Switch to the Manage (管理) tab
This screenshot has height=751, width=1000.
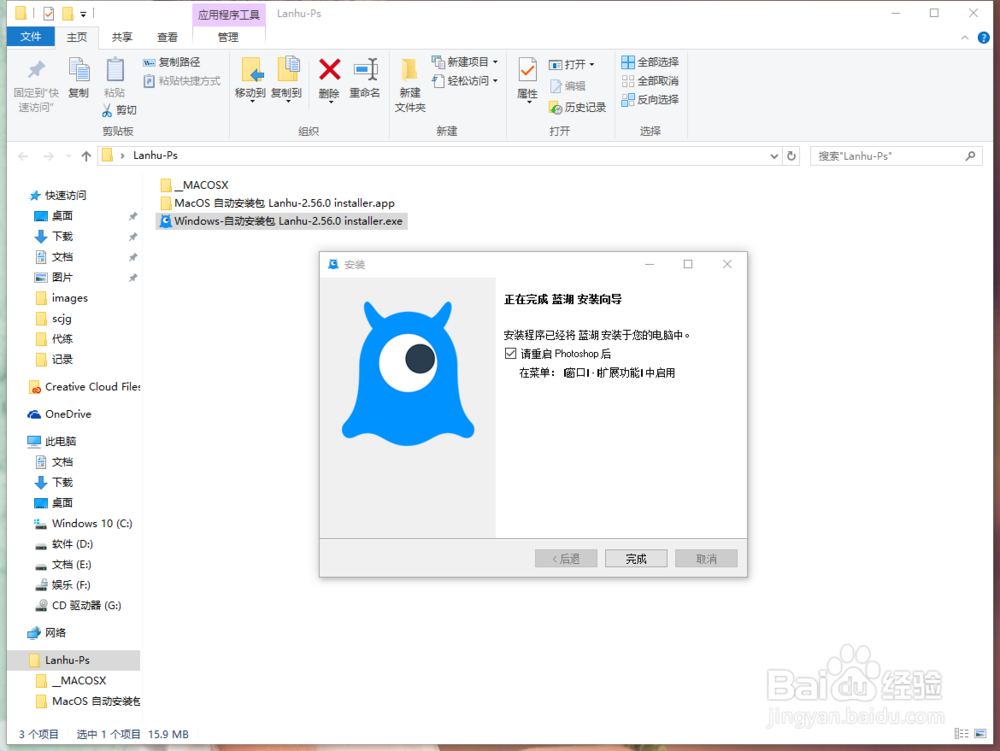pos(228,37)
